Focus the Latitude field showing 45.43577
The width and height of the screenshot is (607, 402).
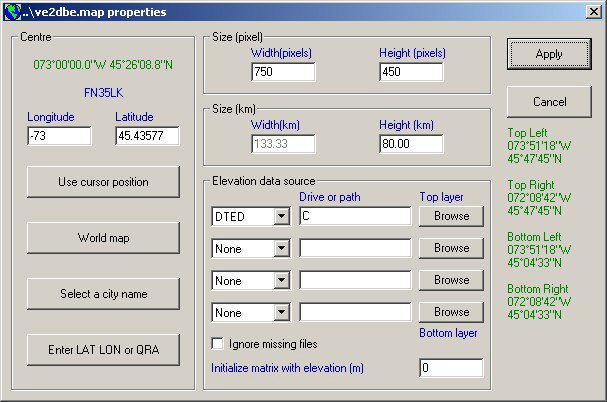147,136
